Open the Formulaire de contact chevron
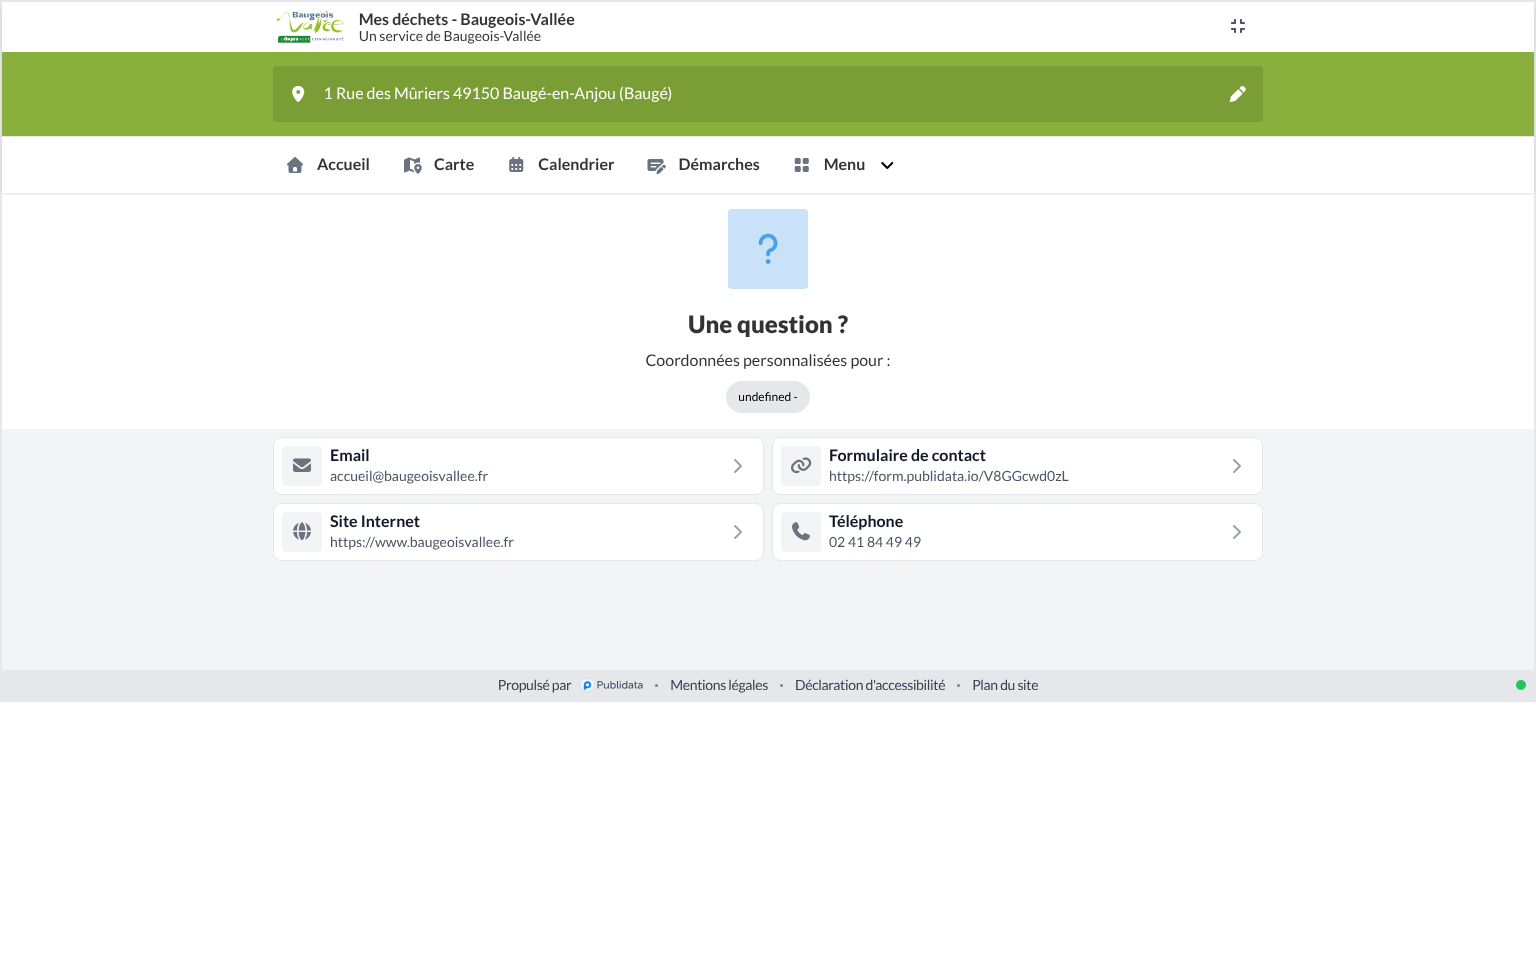Screen dimensions: 1536x960 tap(1237, 466)
